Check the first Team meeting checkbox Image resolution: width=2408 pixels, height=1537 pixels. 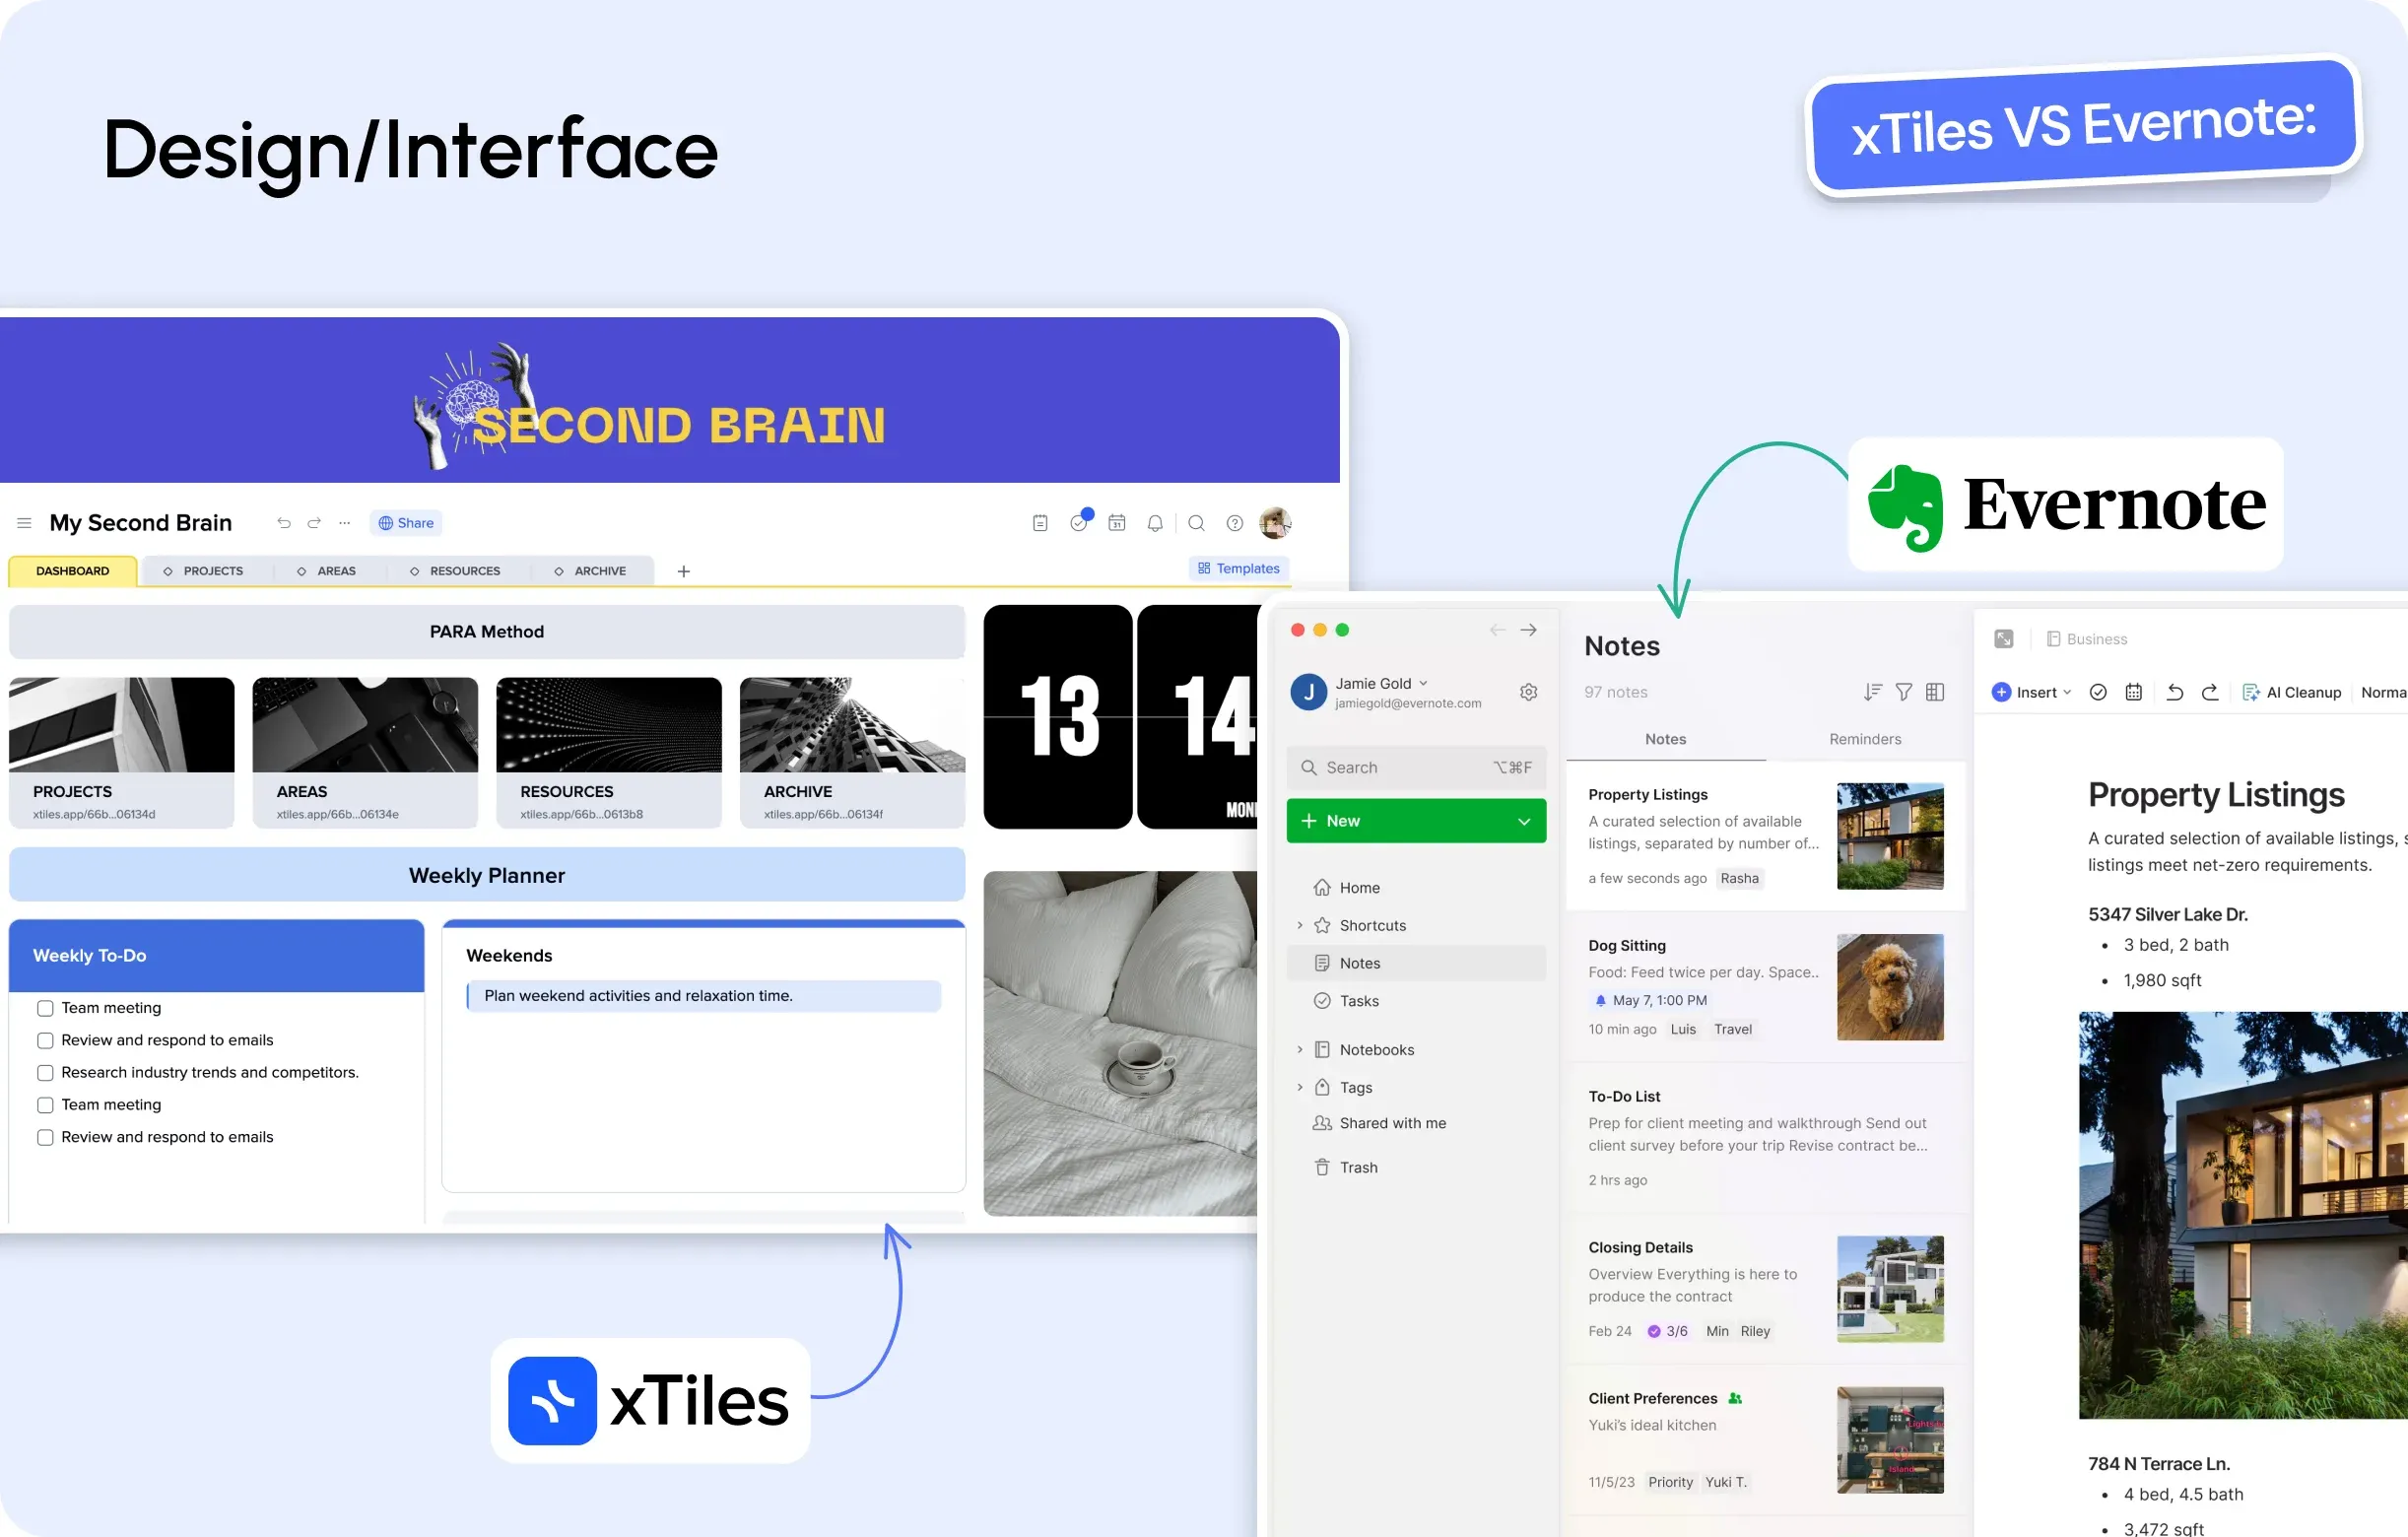(x=45, y=1008)
